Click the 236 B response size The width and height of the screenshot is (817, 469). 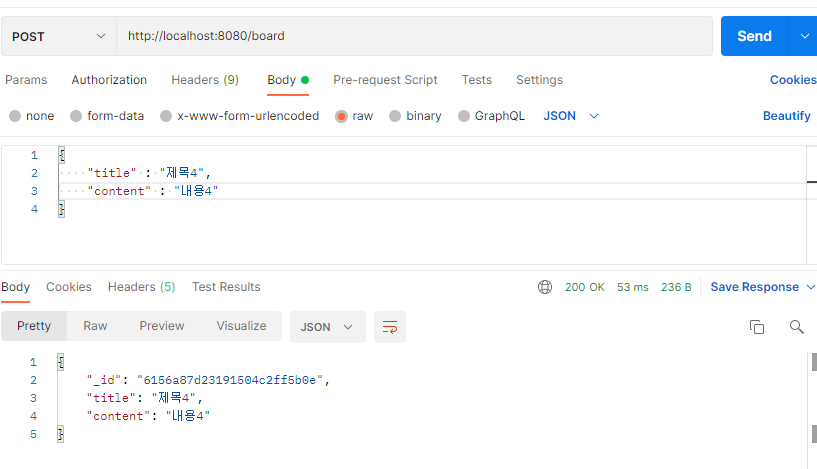676,287
